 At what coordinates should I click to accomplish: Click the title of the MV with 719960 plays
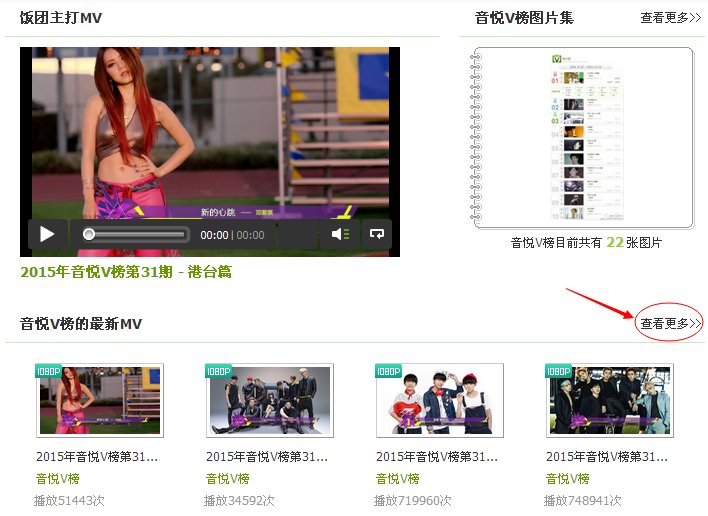coord(437,456)
